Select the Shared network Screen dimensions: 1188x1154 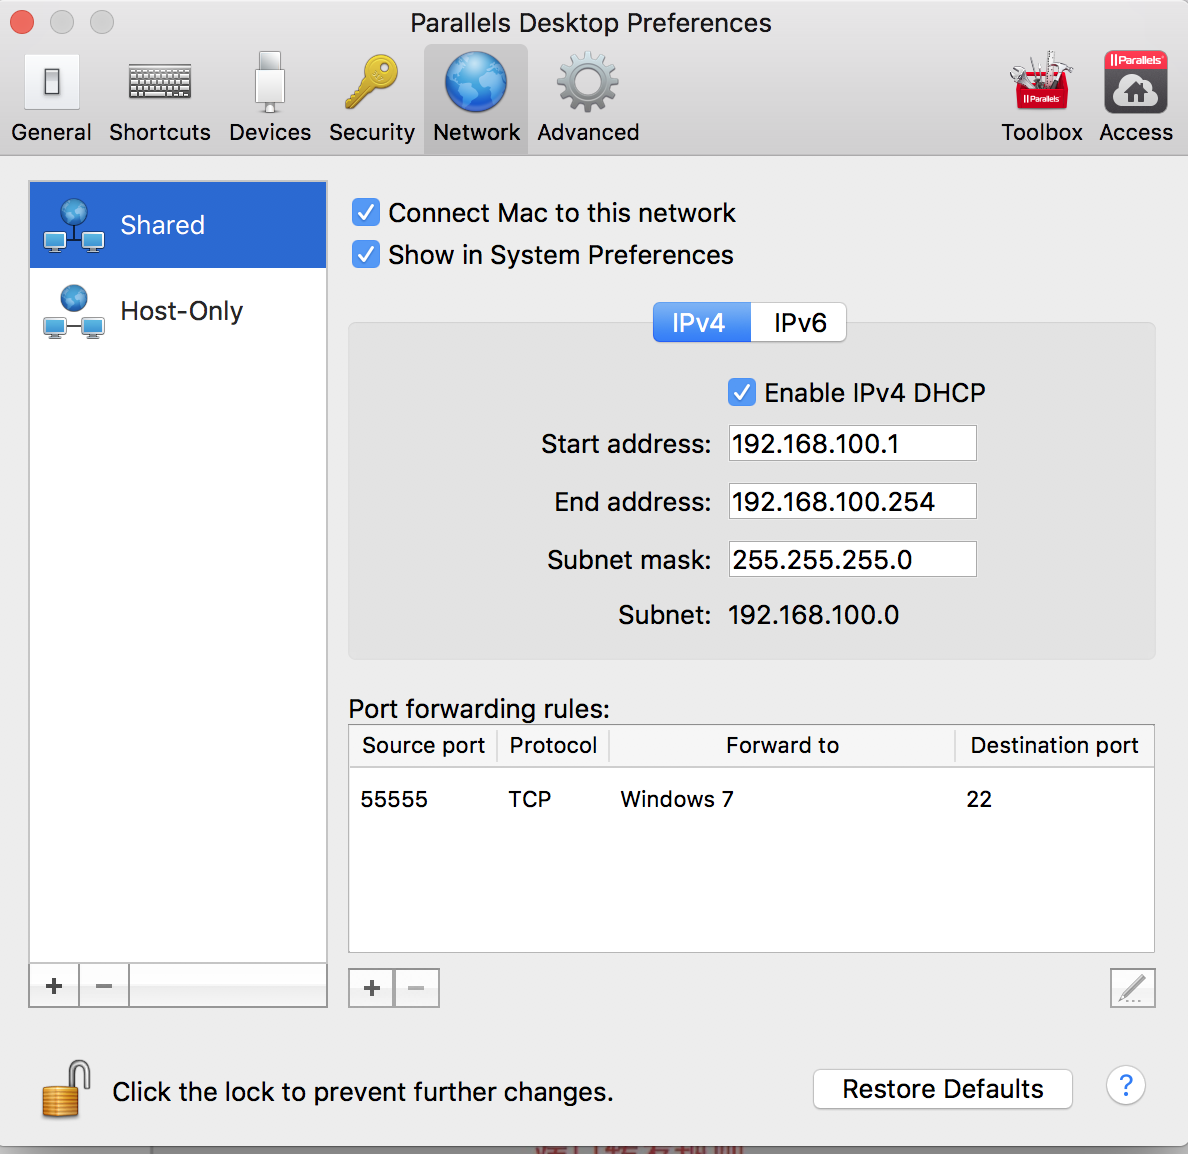(x=178, y=225)
